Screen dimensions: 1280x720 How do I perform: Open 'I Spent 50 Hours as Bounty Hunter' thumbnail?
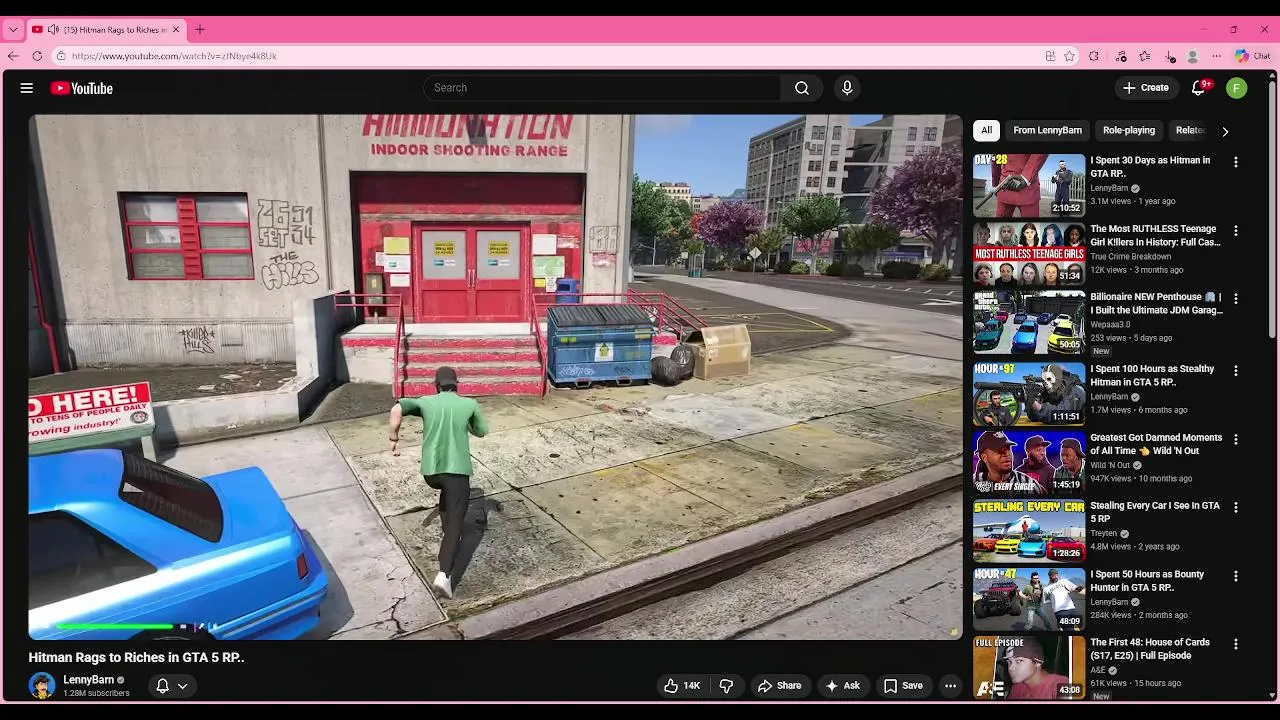point(1029,599)
